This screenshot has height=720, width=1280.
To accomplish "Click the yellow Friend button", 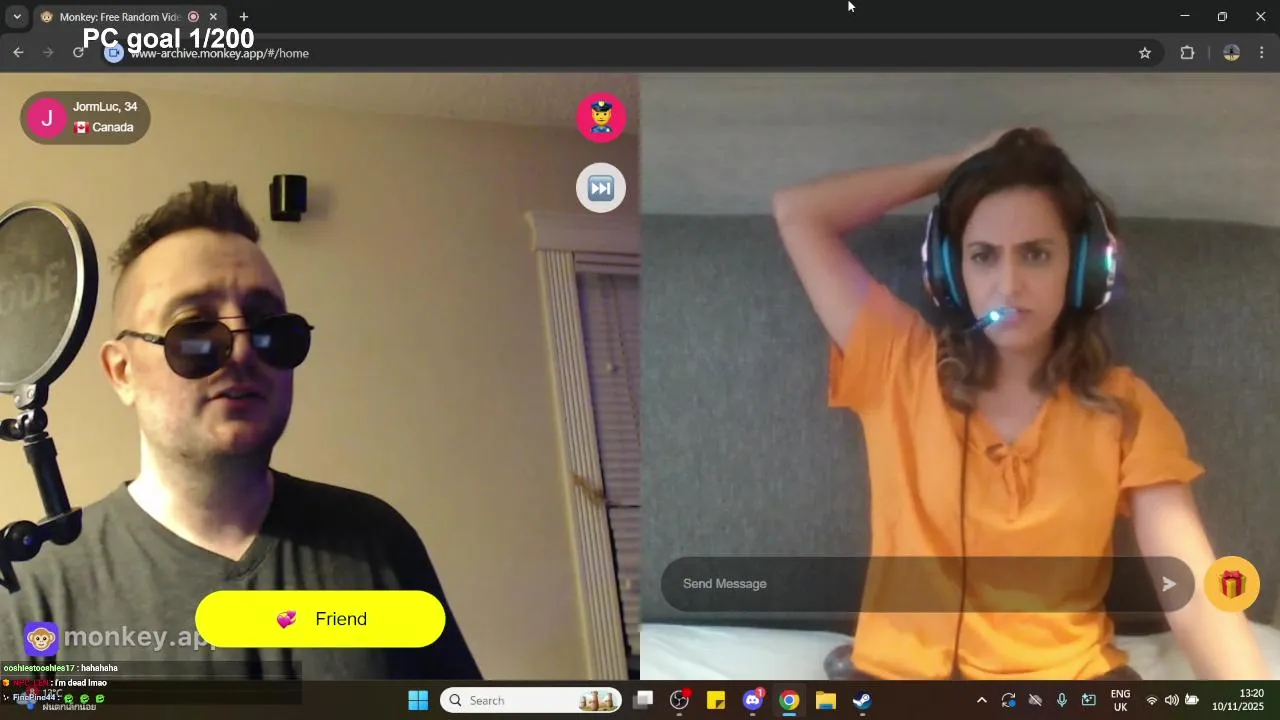I will (320, 619).
